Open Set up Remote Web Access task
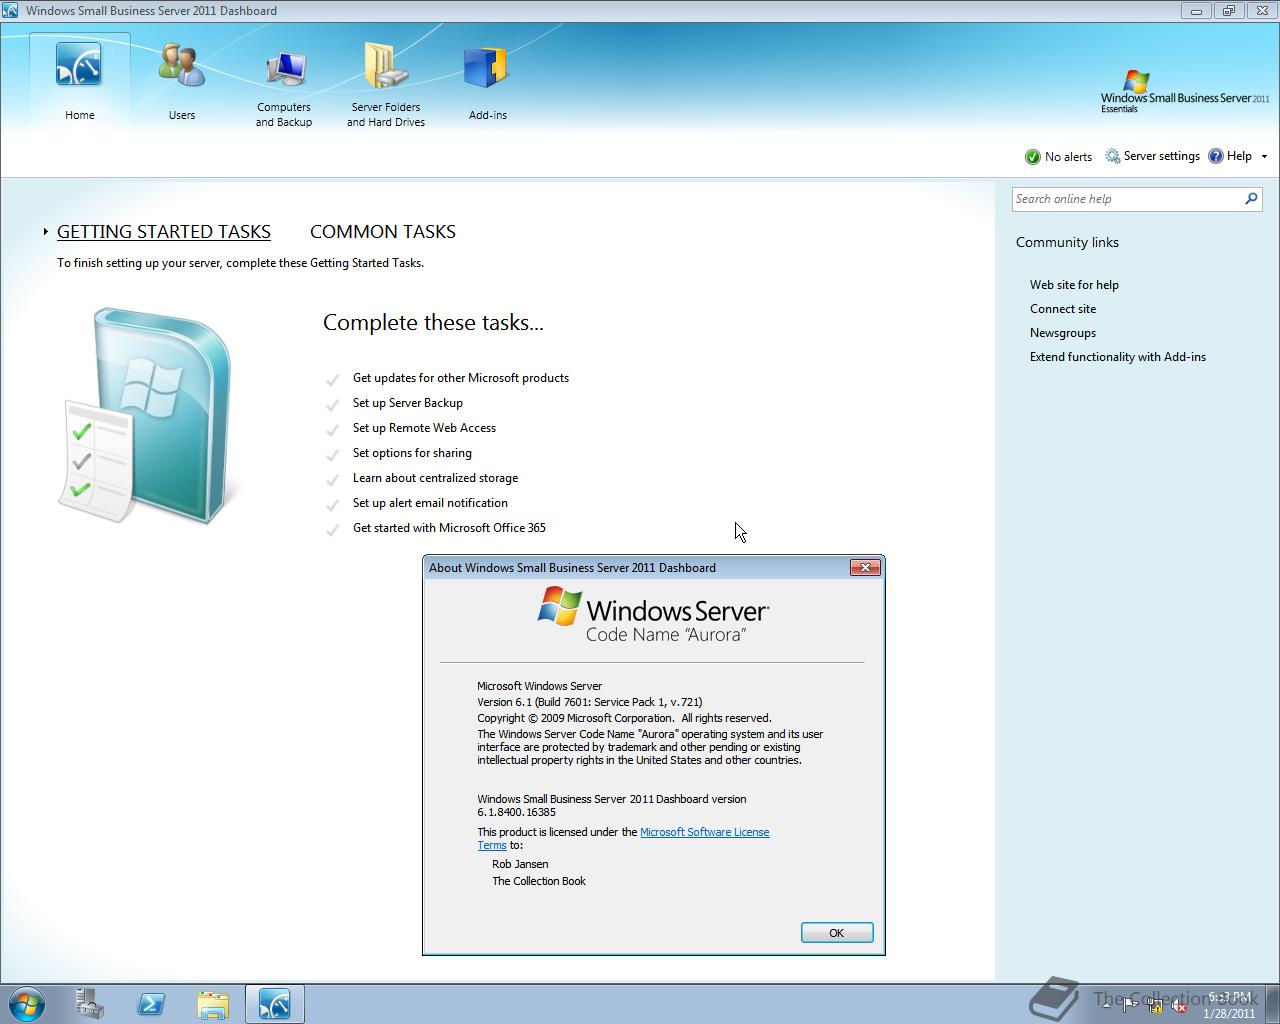This screenshot has height=1024, width=1280. click(424, 428)
